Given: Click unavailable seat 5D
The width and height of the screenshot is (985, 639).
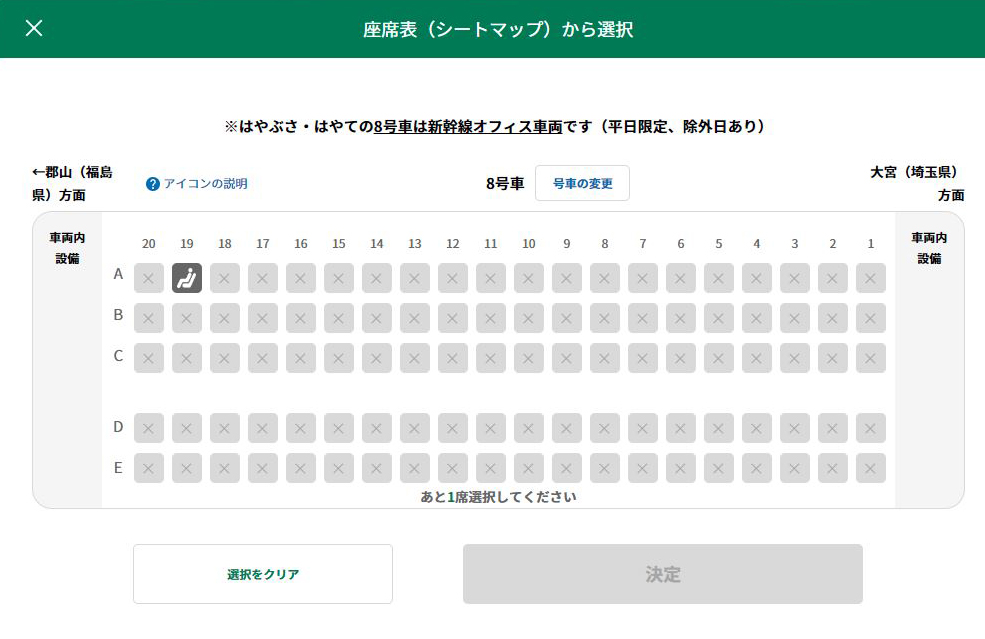Looking at the screenshot, I should pos(719,428).
